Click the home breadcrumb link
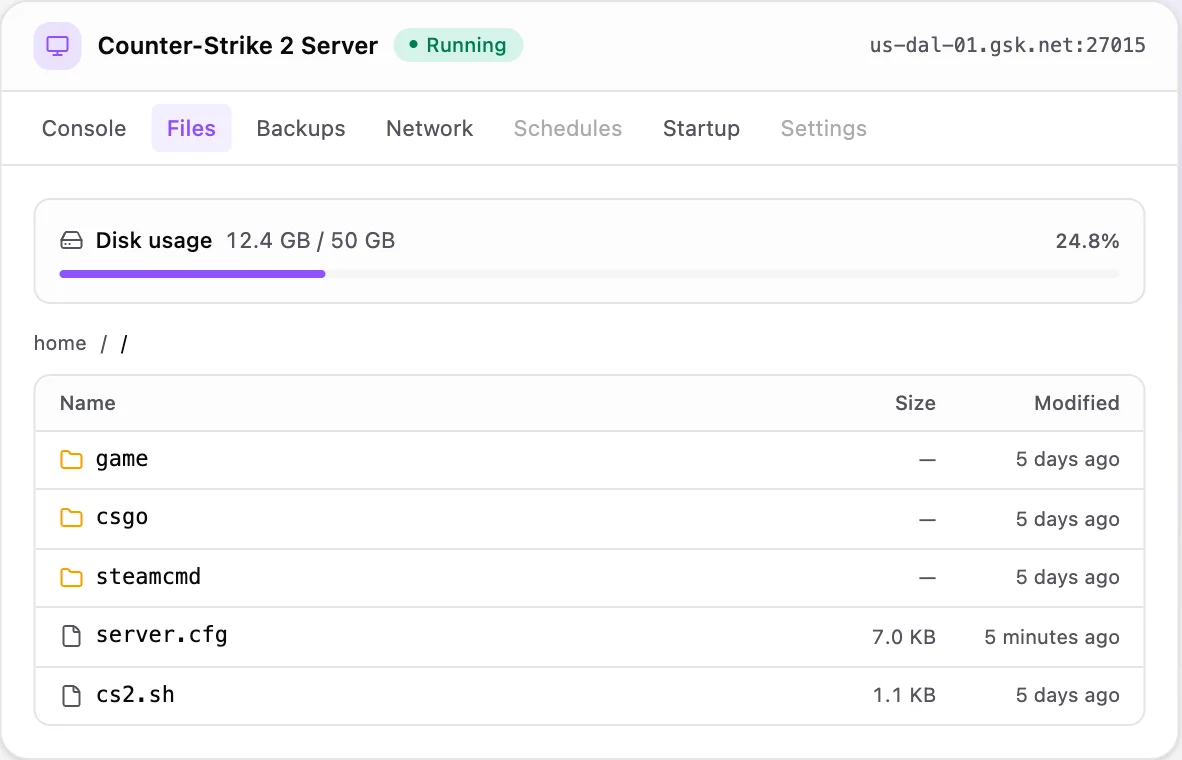This screenshot has height=760, width=1182. 60,343
